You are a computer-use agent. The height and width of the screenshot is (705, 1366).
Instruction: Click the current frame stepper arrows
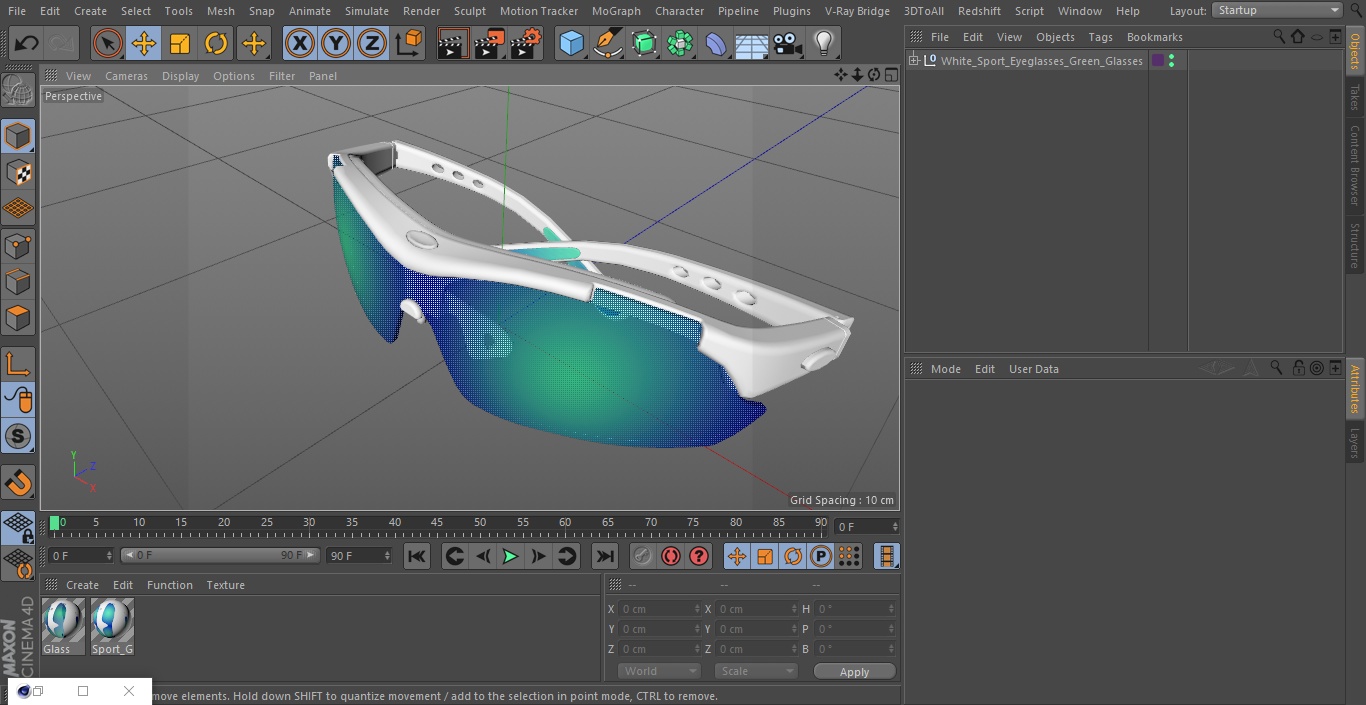(894, 526)
